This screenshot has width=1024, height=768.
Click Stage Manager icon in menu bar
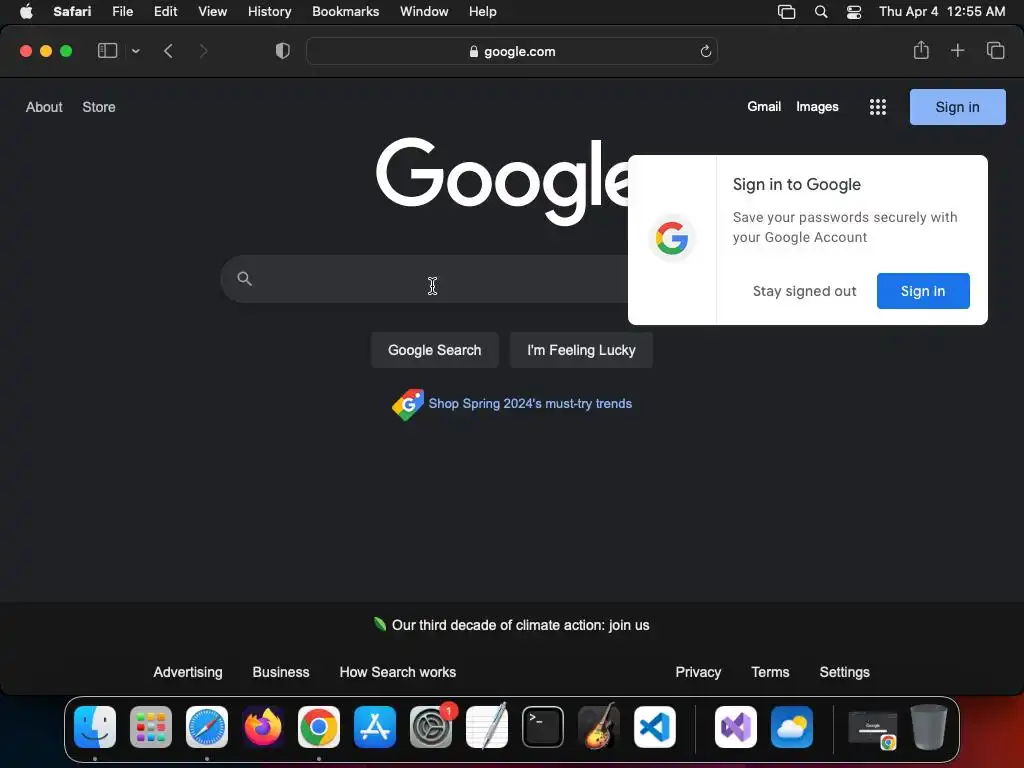pos(786,12)
